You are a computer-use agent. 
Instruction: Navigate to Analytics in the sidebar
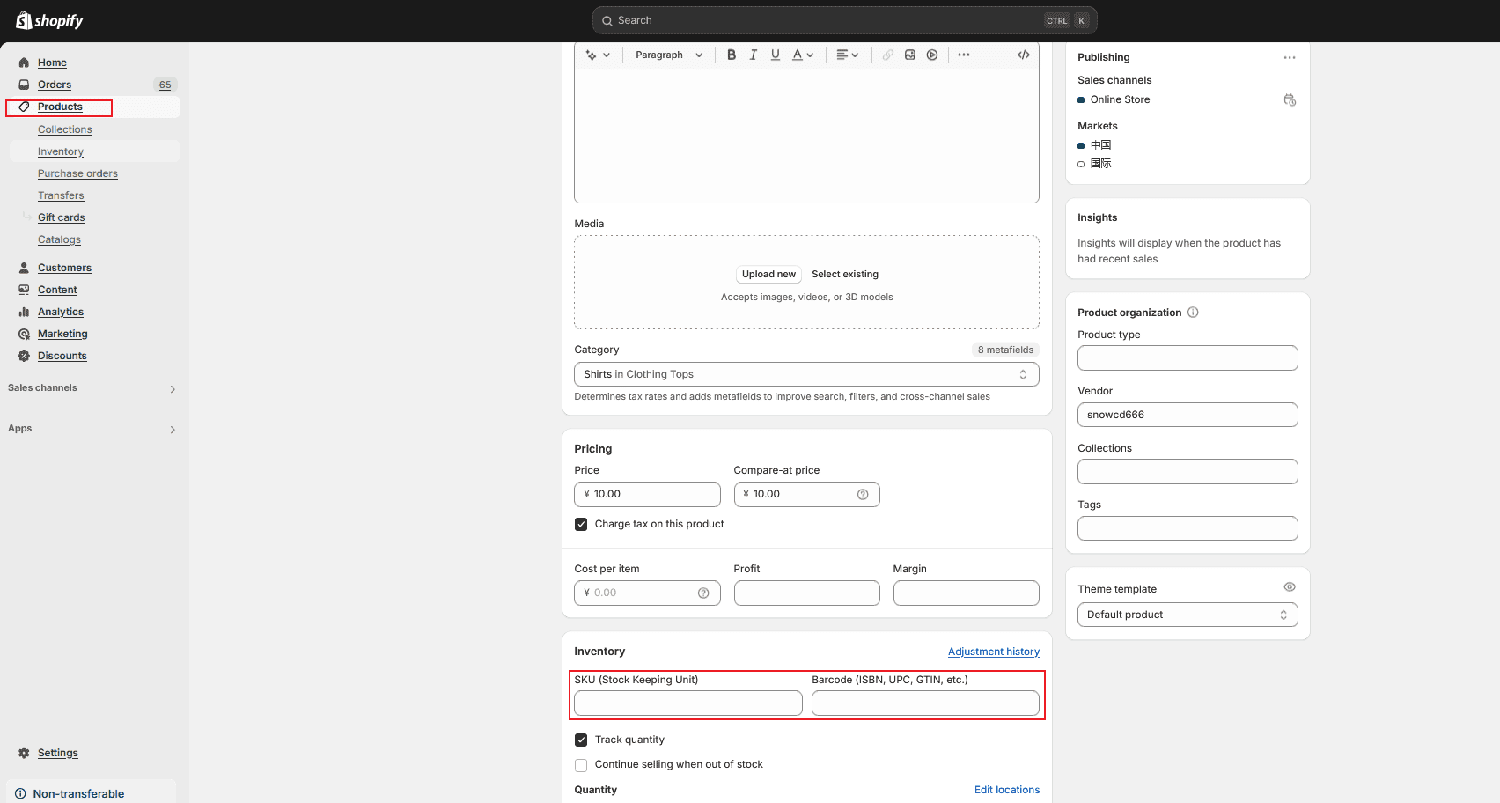[61, 311]
